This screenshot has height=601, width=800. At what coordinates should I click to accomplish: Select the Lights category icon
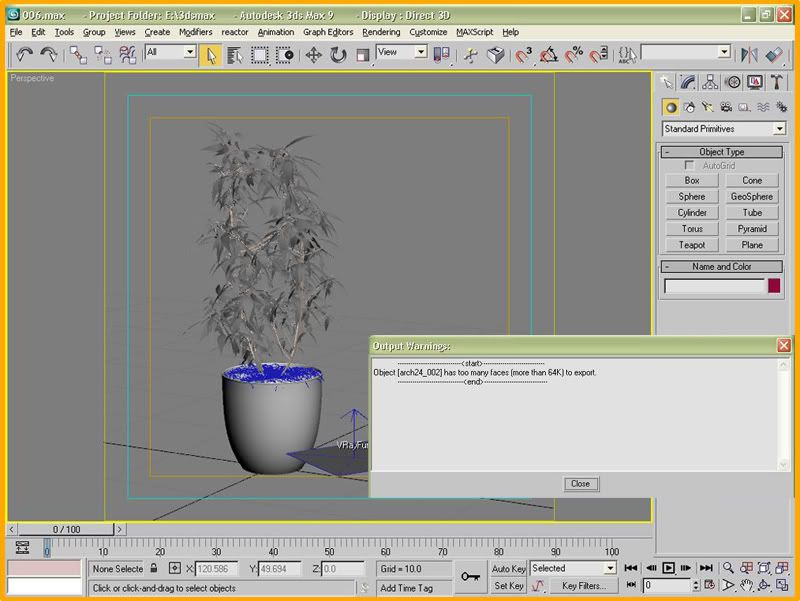point(707,107)
